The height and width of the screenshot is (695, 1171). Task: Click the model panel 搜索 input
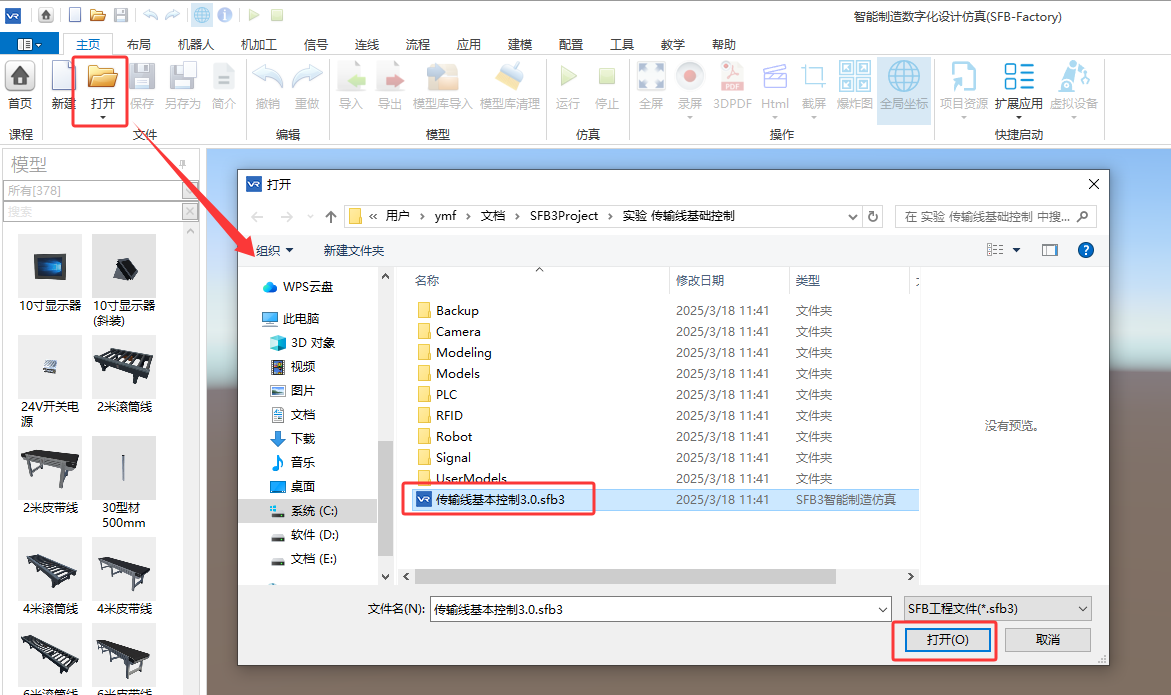coord(93,212)
